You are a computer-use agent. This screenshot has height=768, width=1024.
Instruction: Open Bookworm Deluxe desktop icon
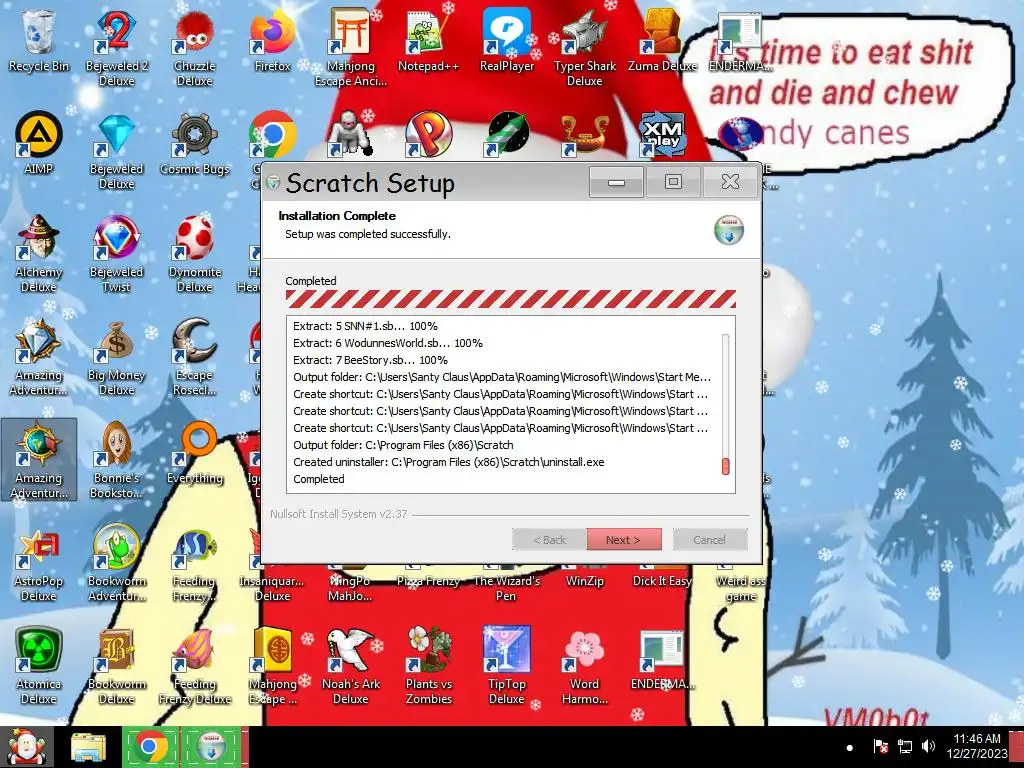pyautogui.click(x=116, y=666)
